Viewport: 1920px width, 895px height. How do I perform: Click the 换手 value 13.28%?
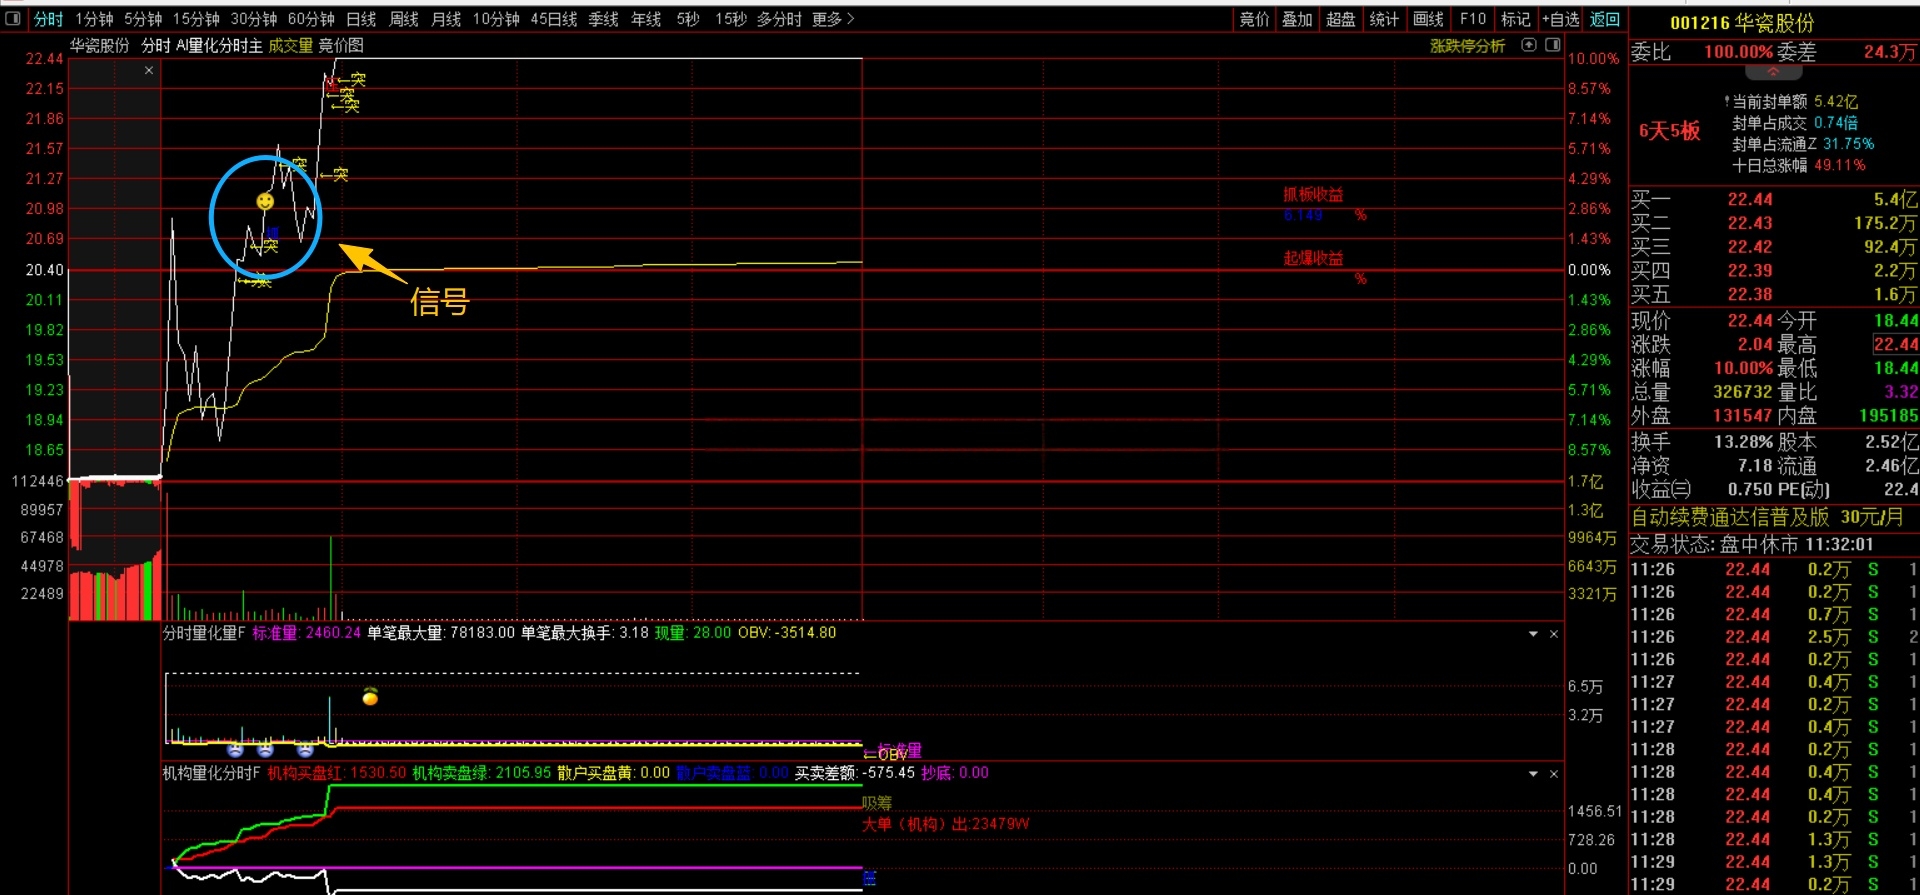(x=1743, y=442)
